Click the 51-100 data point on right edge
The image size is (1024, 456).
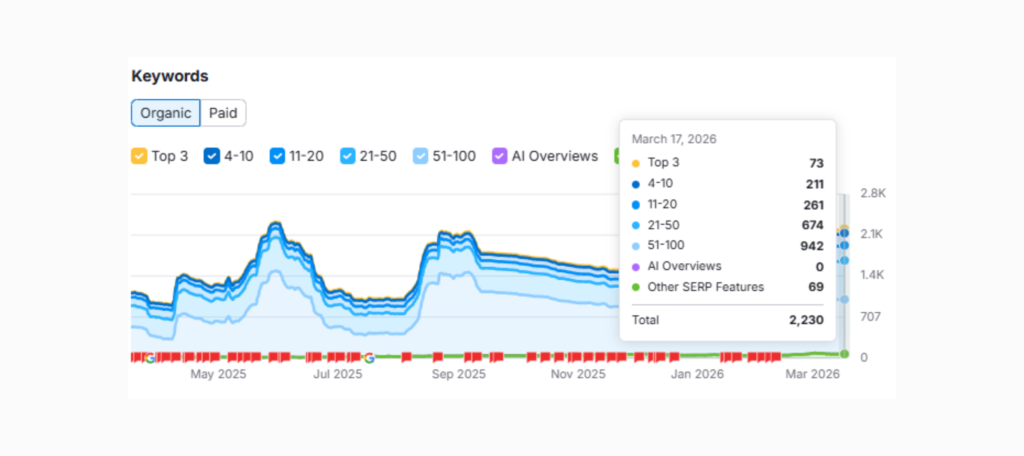click(844, 299)
